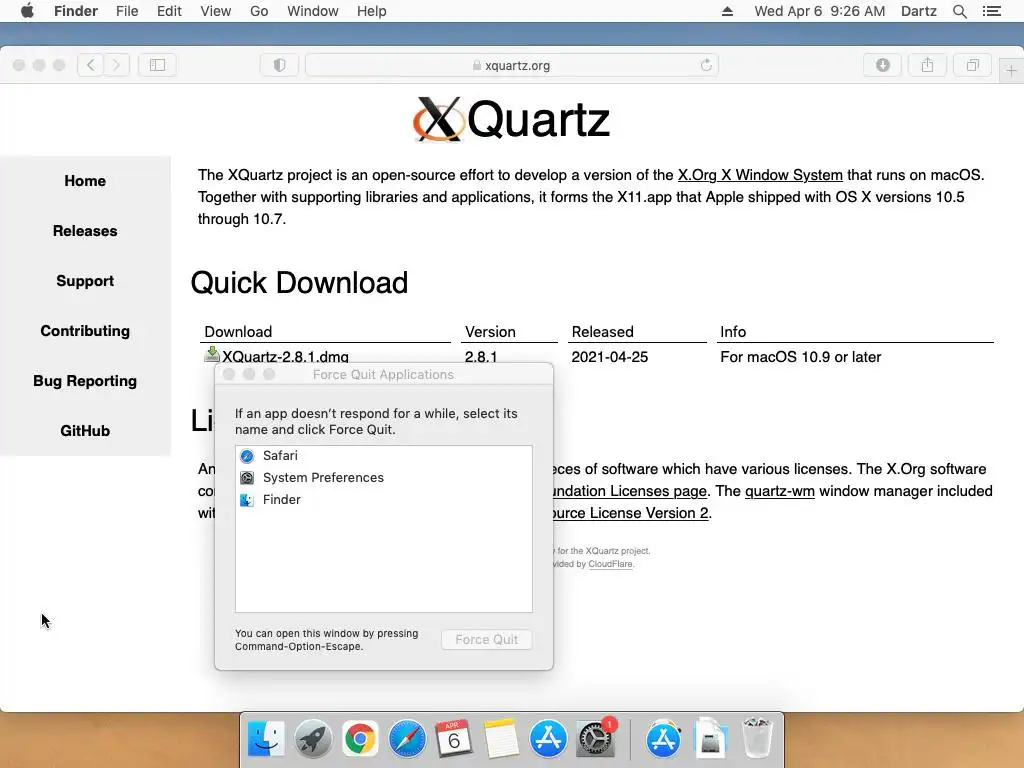Follow the Foundation Licenses page link
The height and width of the screenshot is (768, 1024).
[x=630, y=491]
